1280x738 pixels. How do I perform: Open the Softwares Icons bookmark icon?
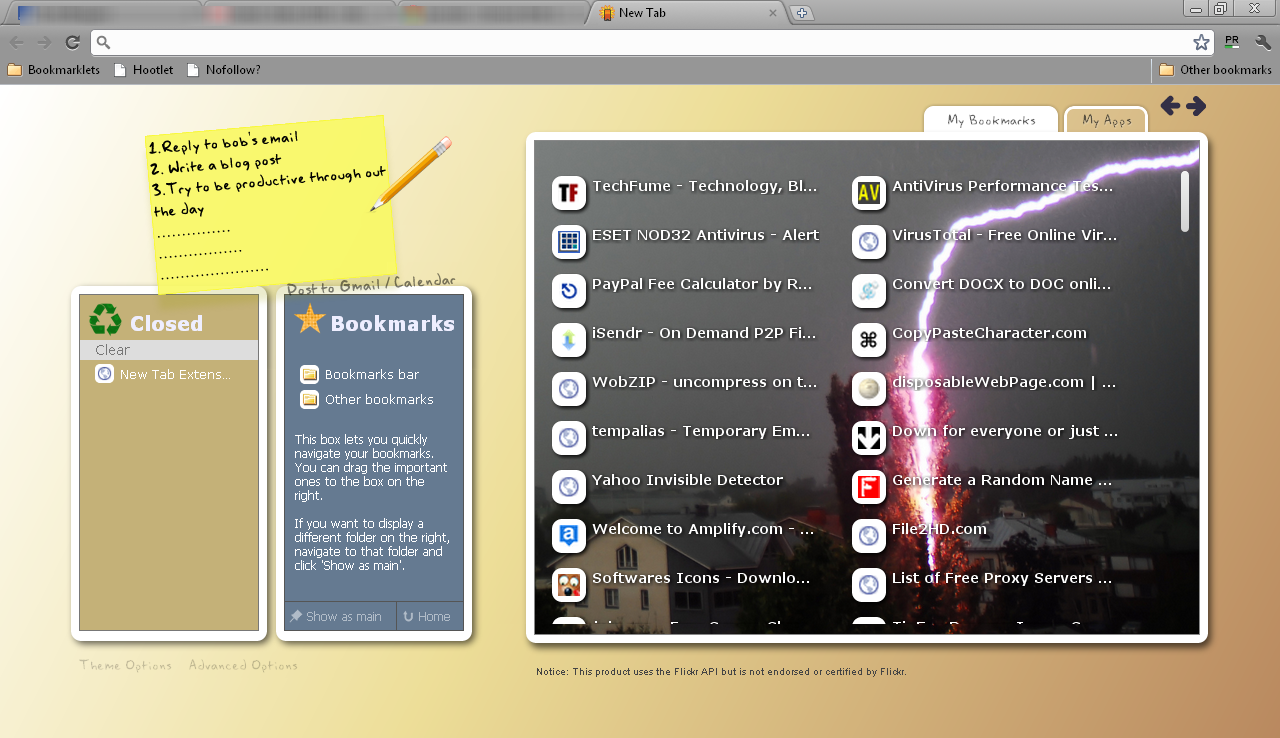569,585
